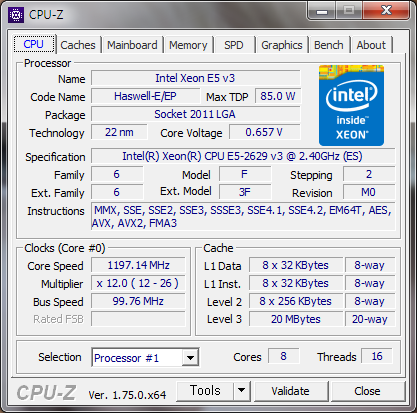Screen dimensions: 417x413
Task: Click the Core Voltage value 0.657 V
Action: 264,132
